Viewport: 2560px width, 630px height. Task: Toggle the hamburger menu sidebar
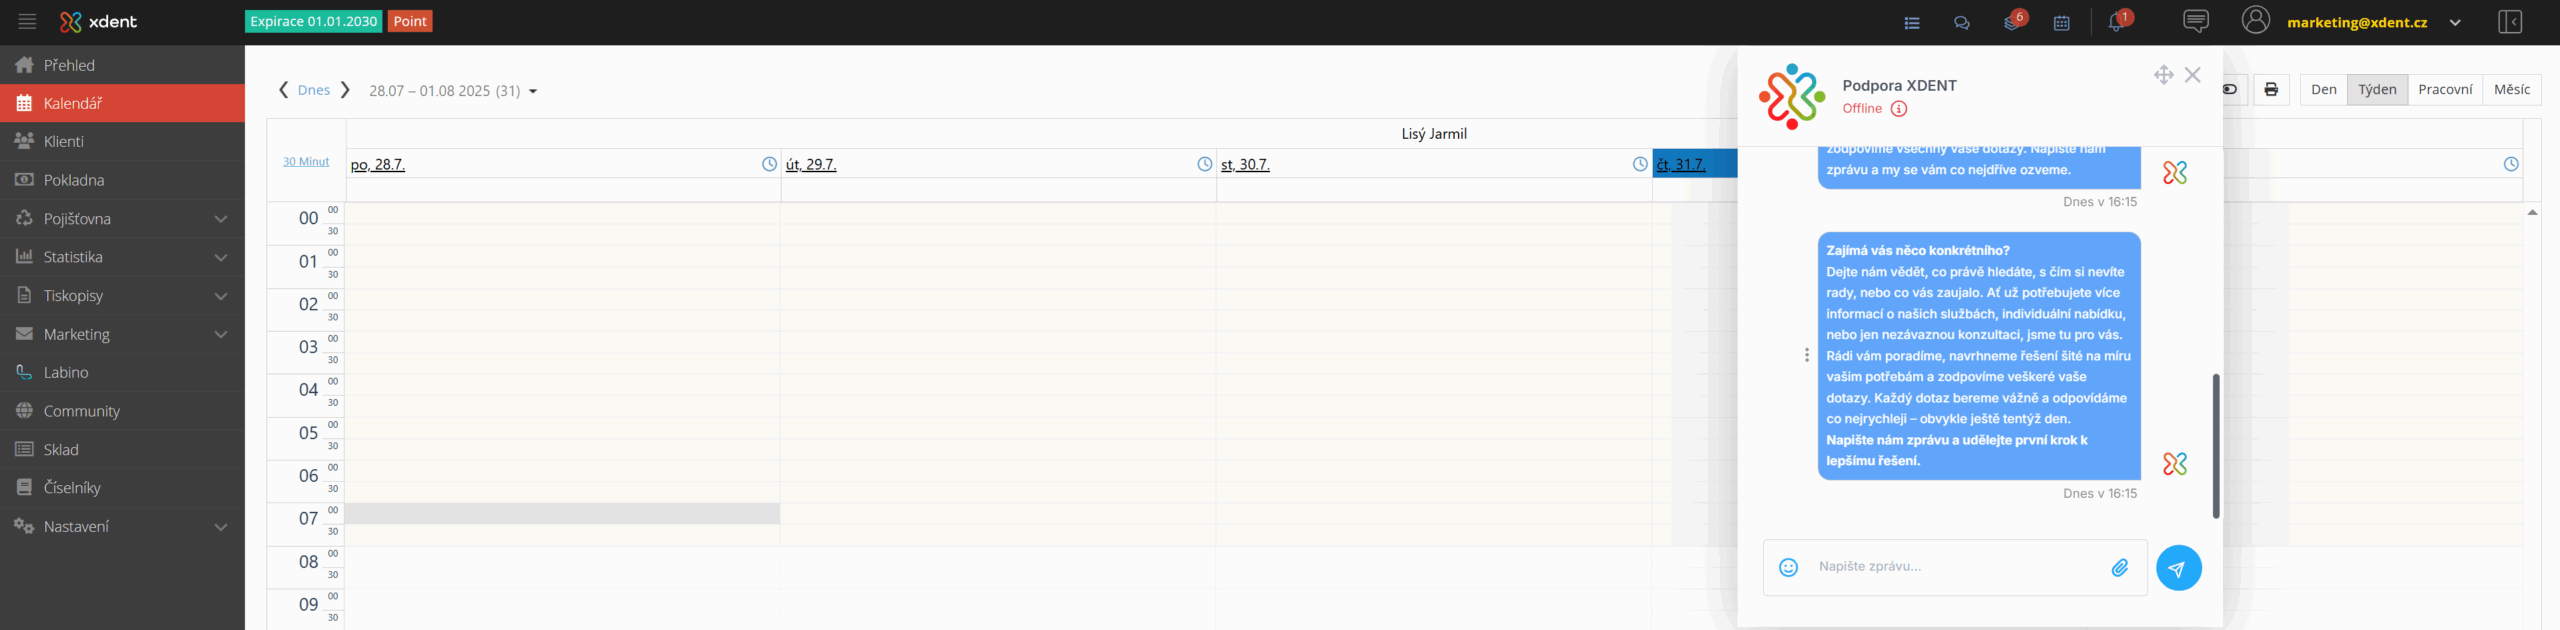point(27,22)
